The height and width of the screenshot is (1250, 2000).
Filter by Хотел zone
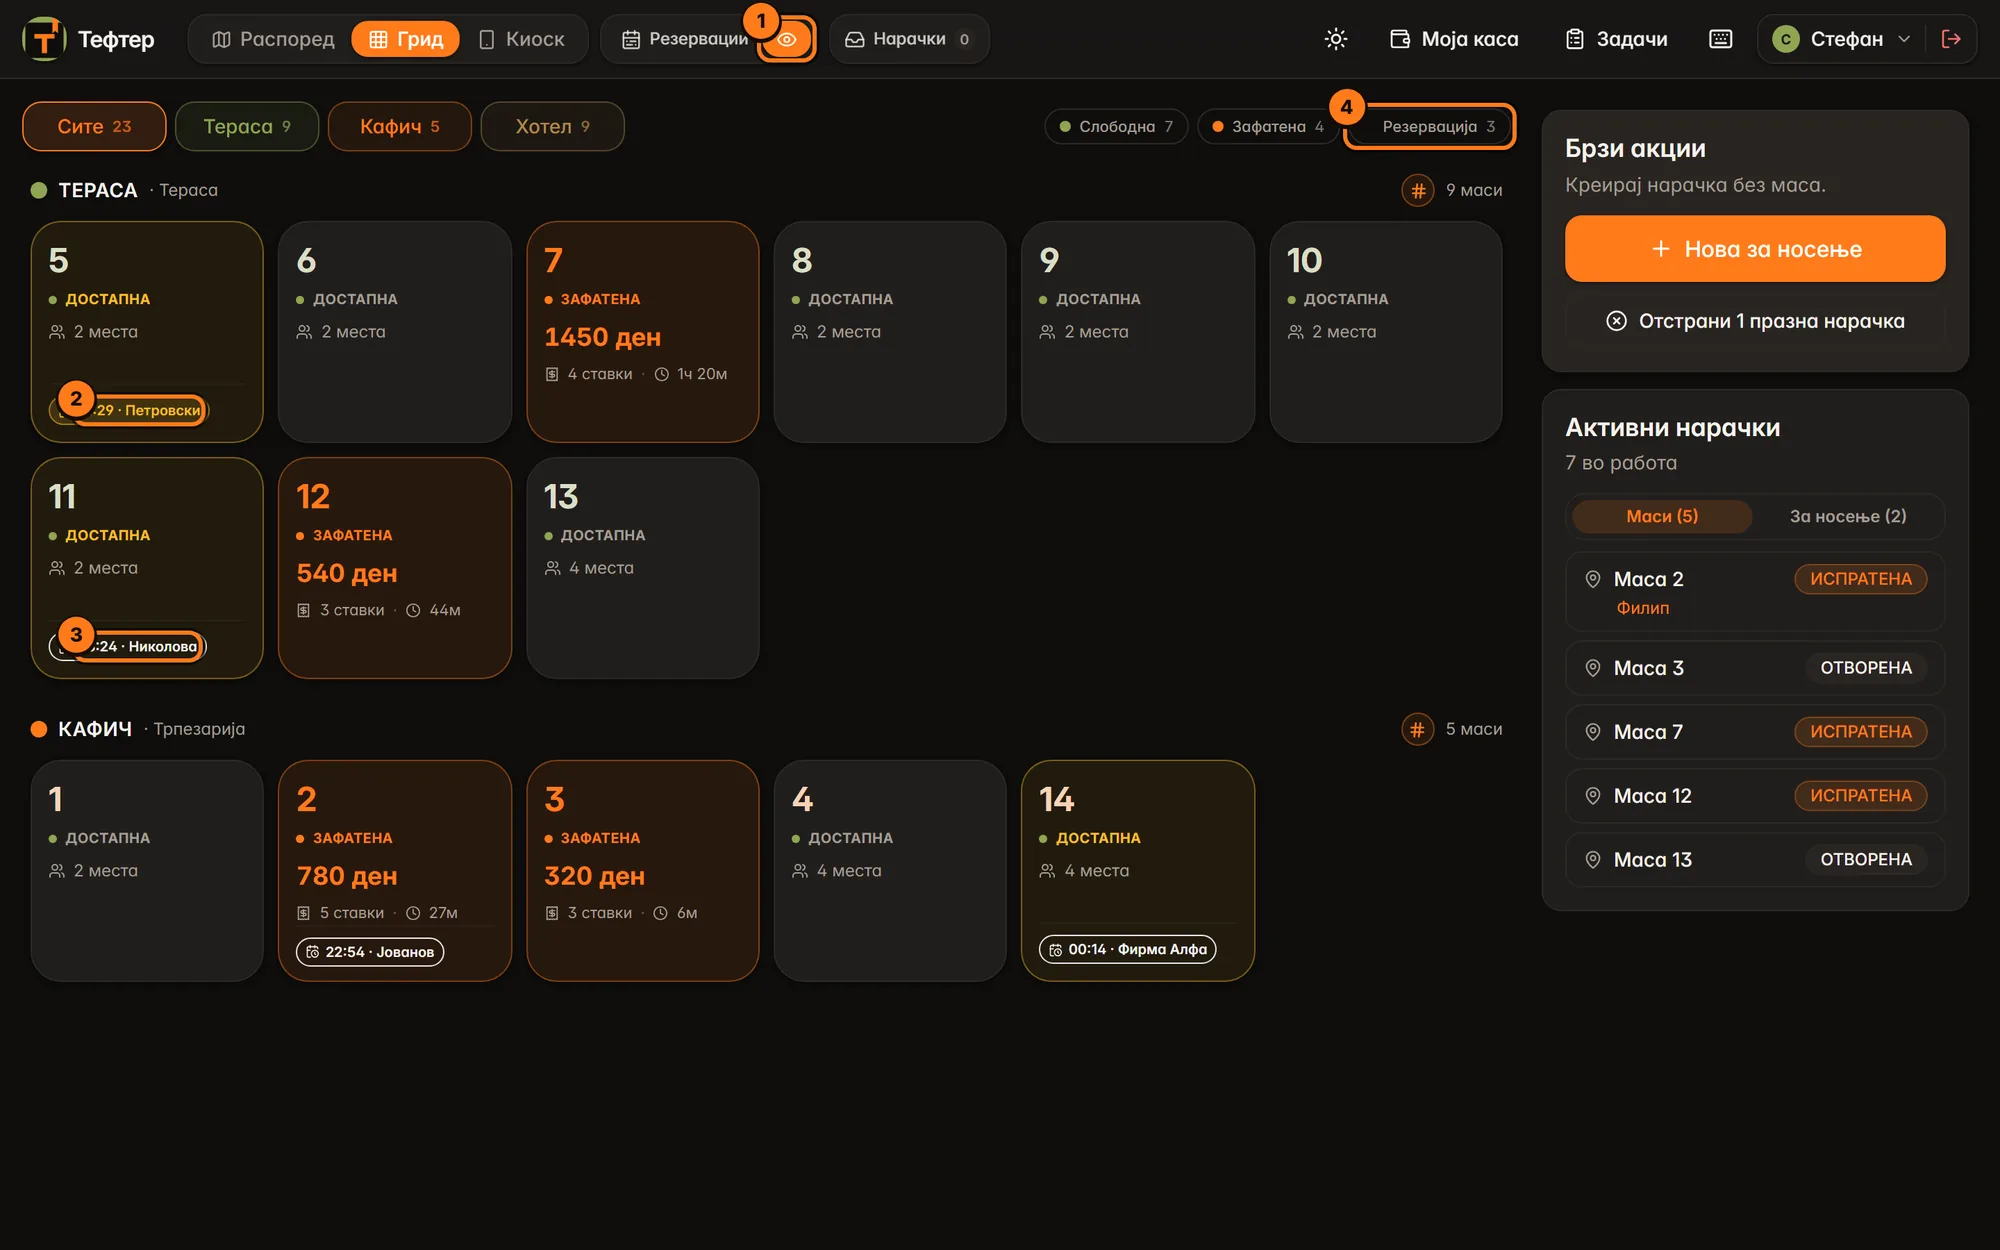pyautogui.click(x=552, y=126)
